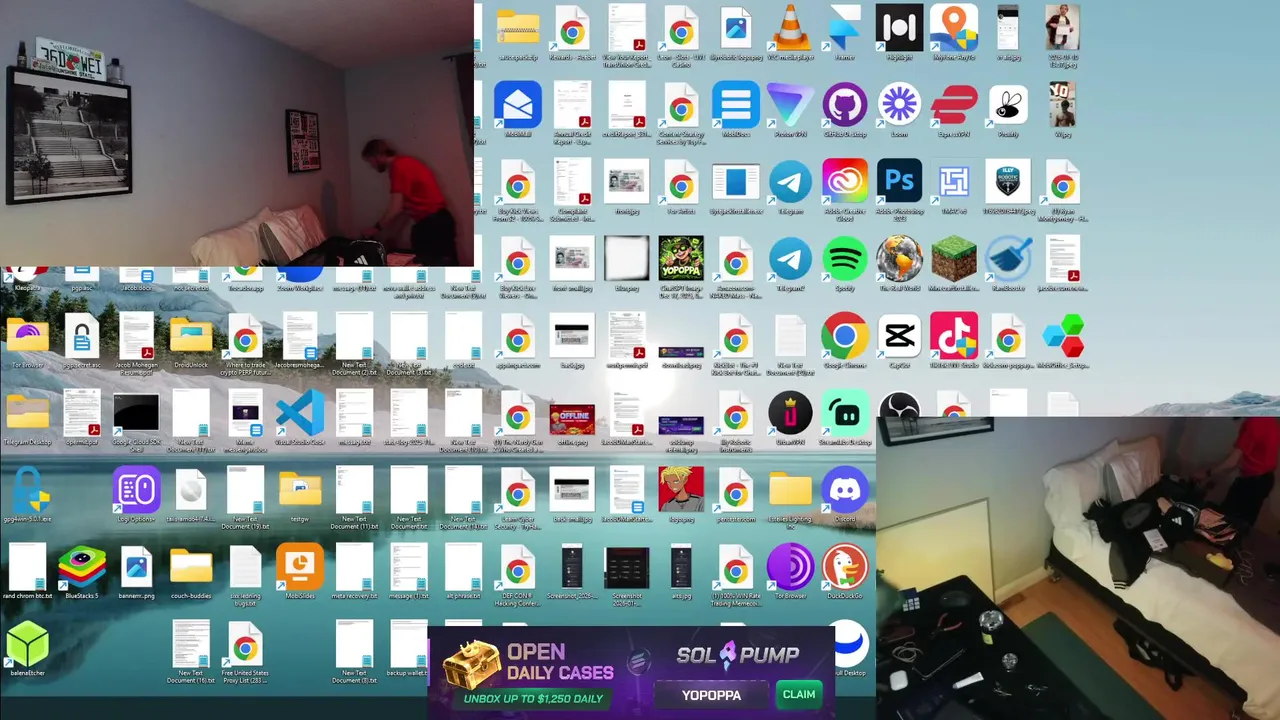Click the YOPOPPA code field in banner
Screen dimensions: 1280x720
tap(712, 695)
